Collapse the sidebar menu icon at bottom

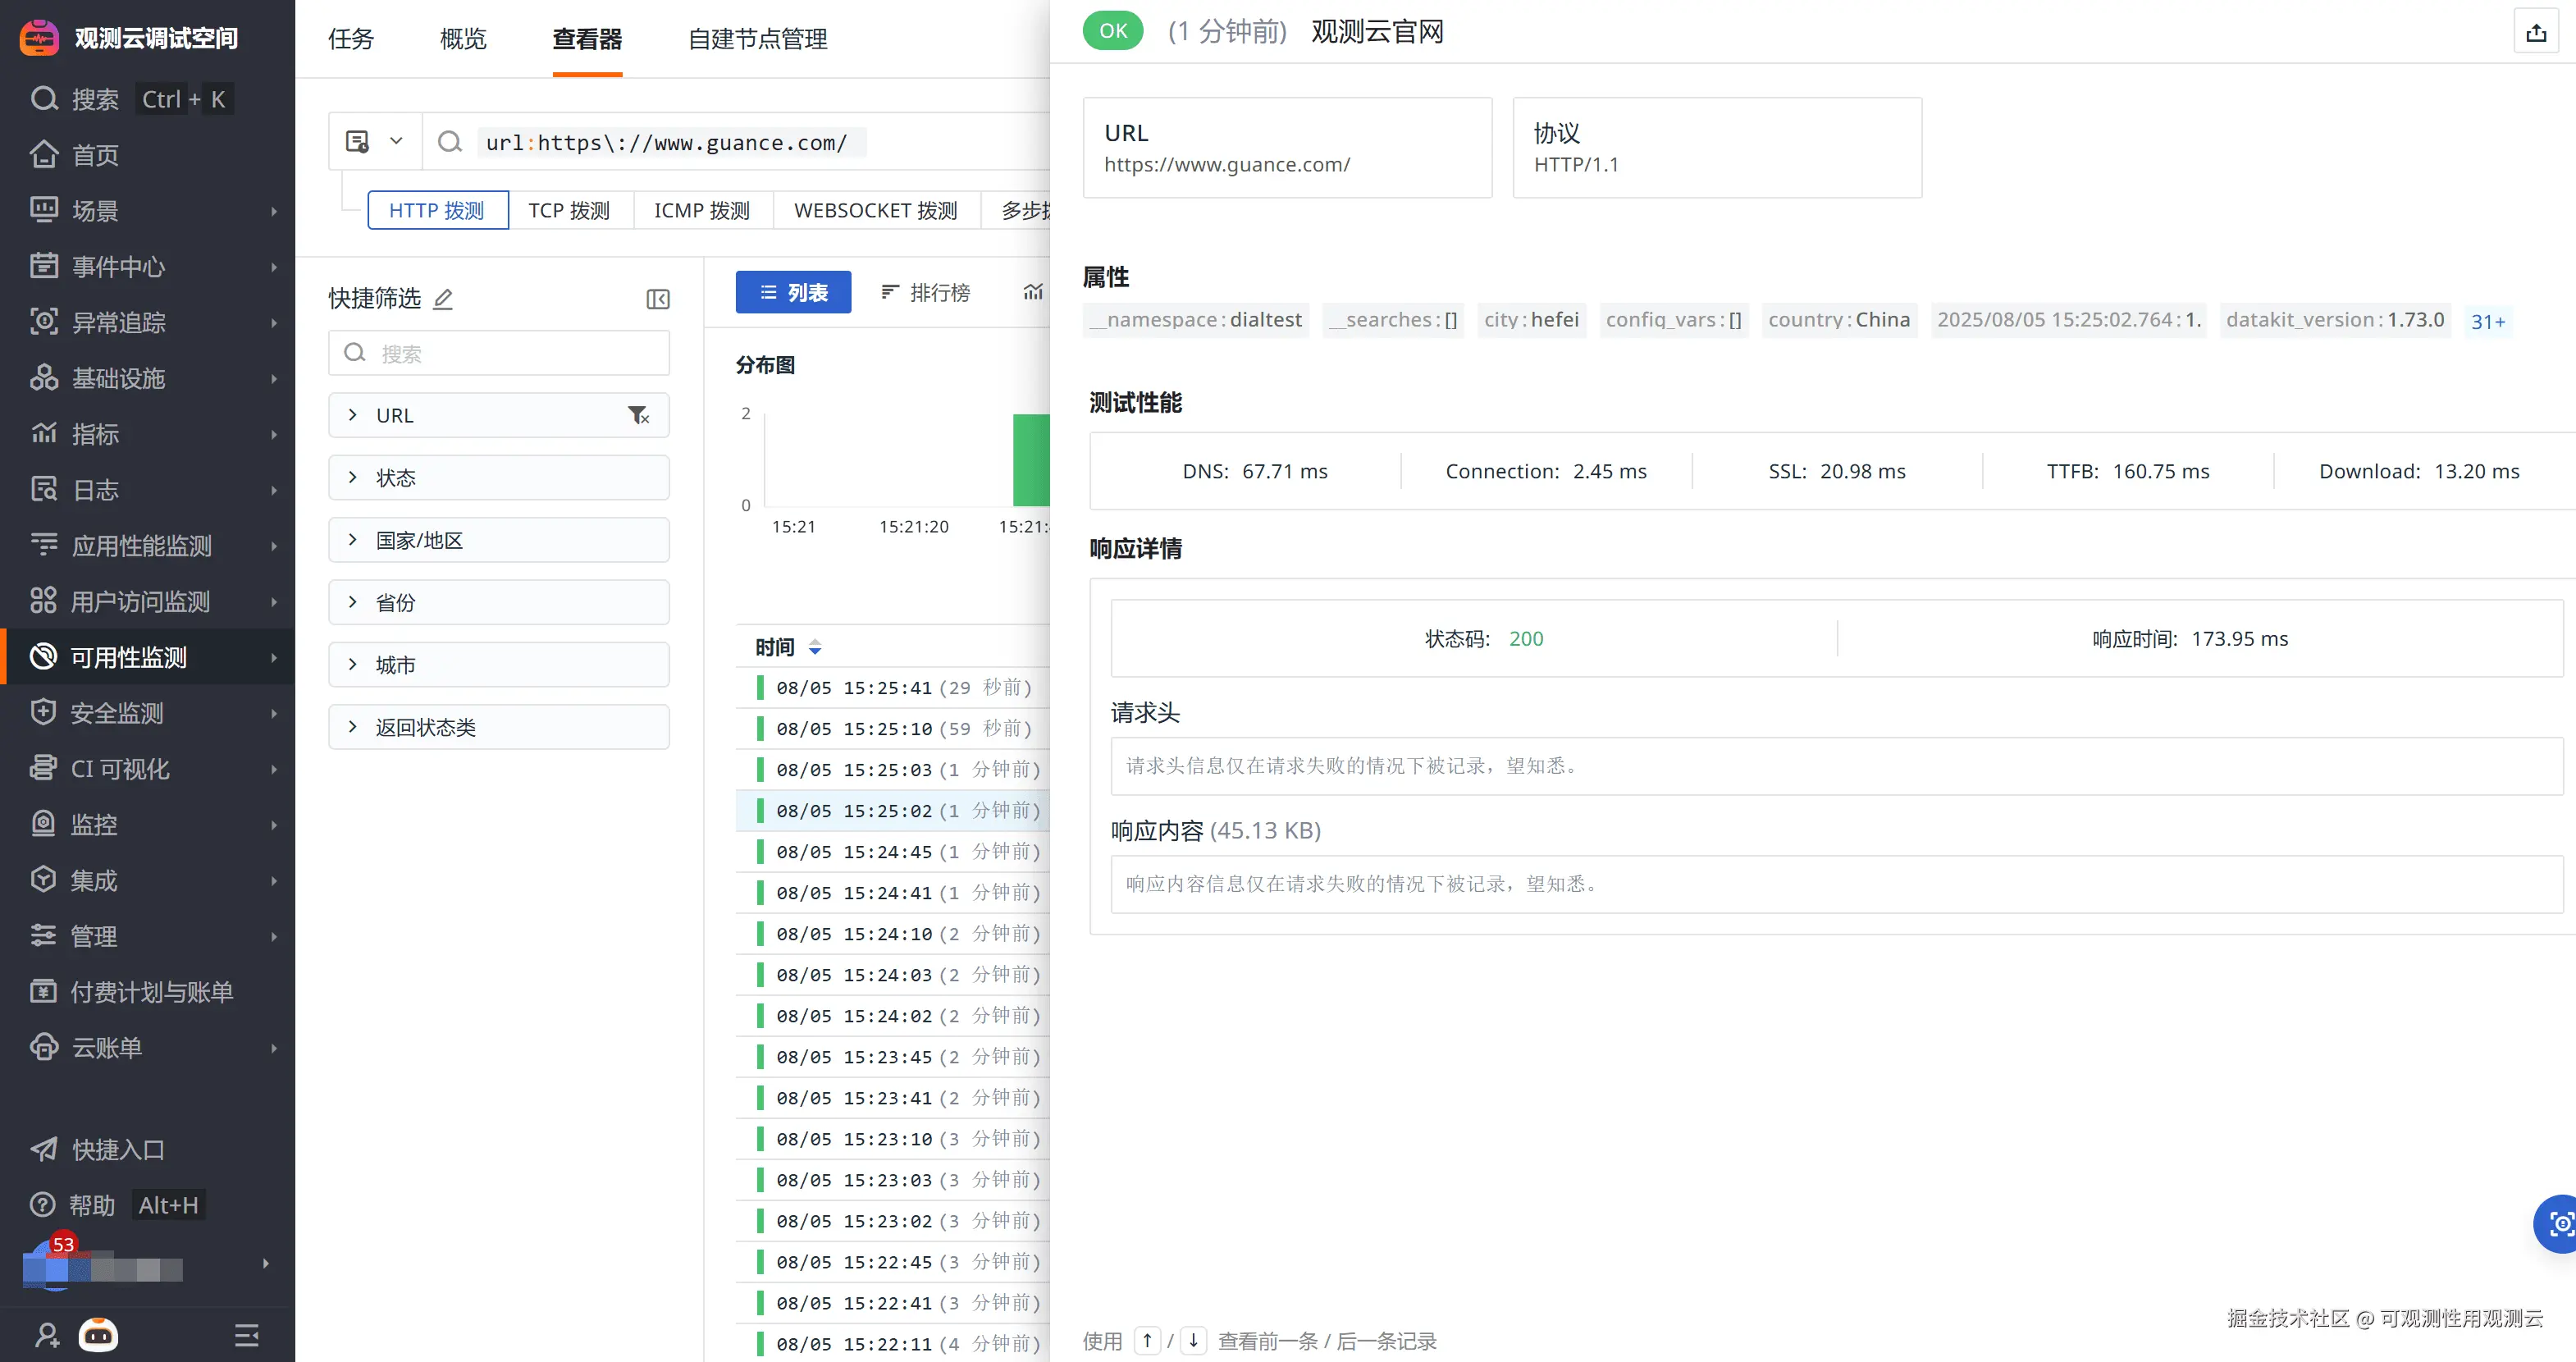pos(246,1334)
